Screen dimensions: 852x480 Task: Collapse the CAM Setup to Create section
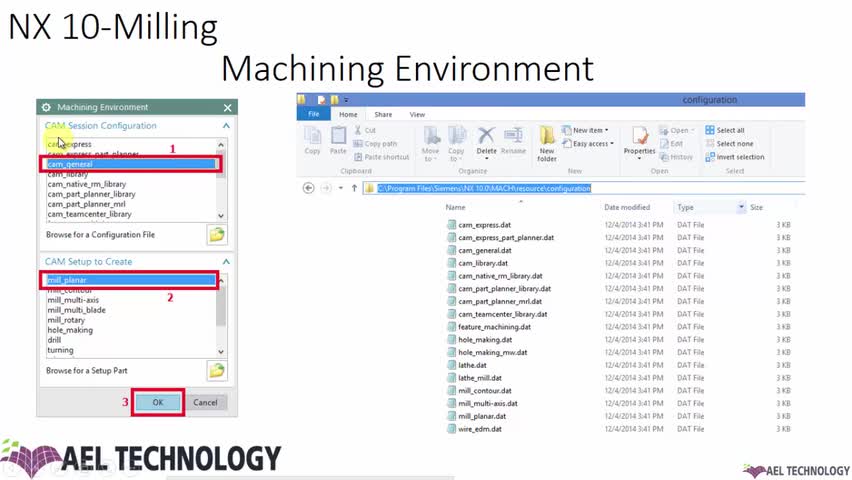pos(226,261)
